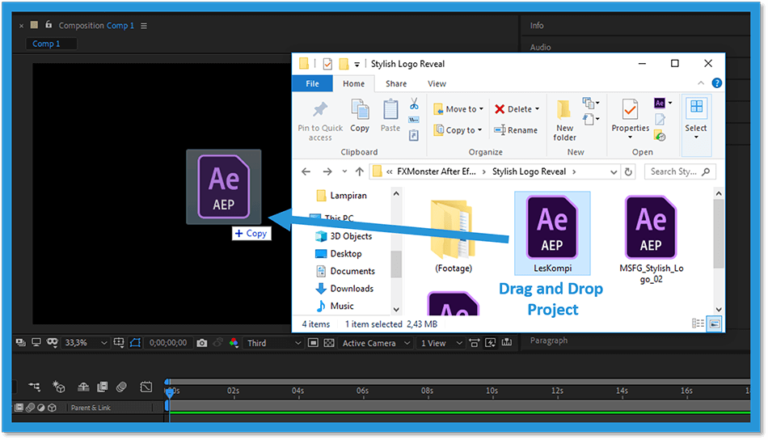Open the Paragraph panel header

[549, 340]
